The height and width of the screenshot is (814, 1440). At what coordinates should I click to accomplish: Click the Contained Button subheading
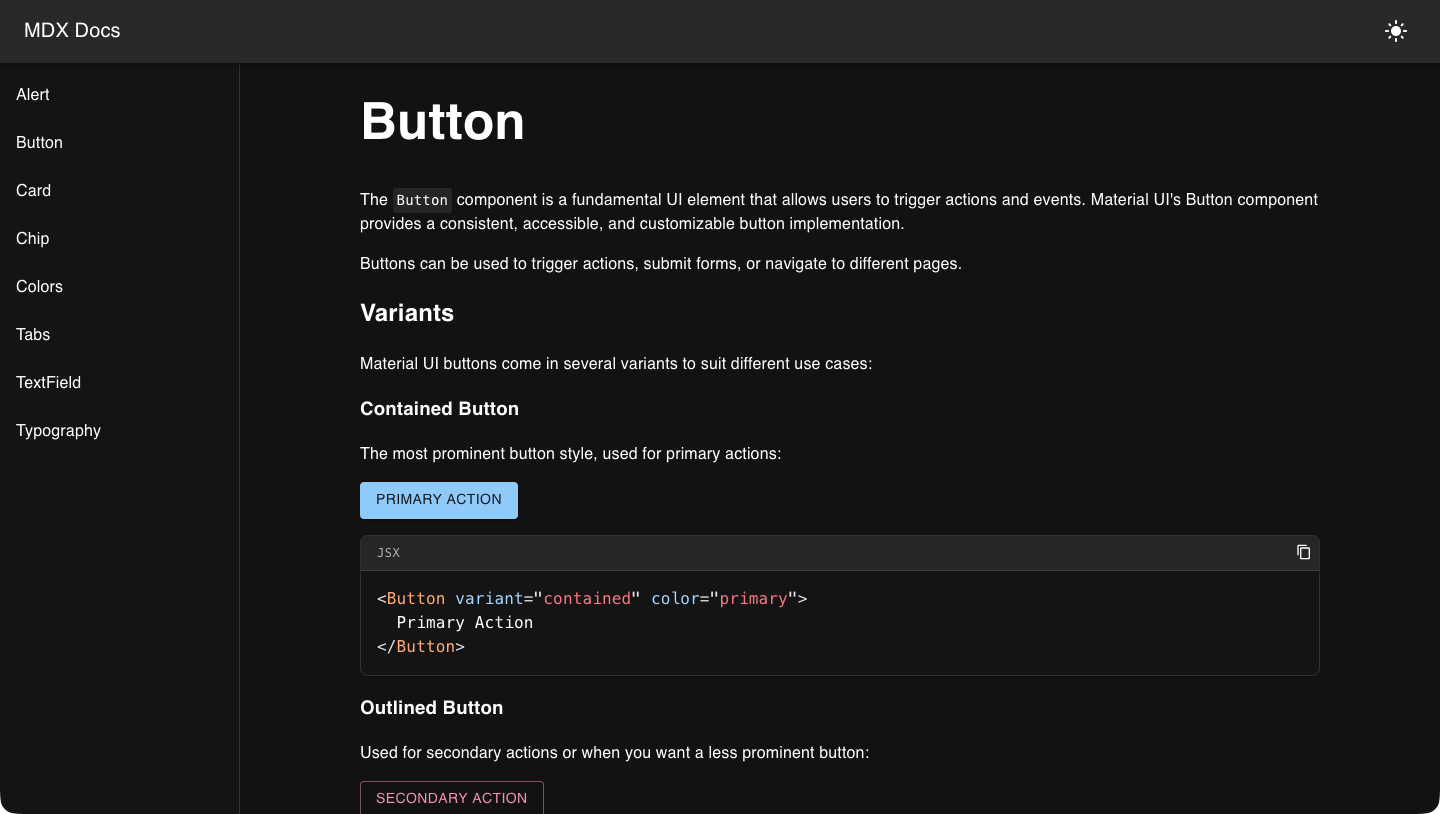click(x=439, y=409)
